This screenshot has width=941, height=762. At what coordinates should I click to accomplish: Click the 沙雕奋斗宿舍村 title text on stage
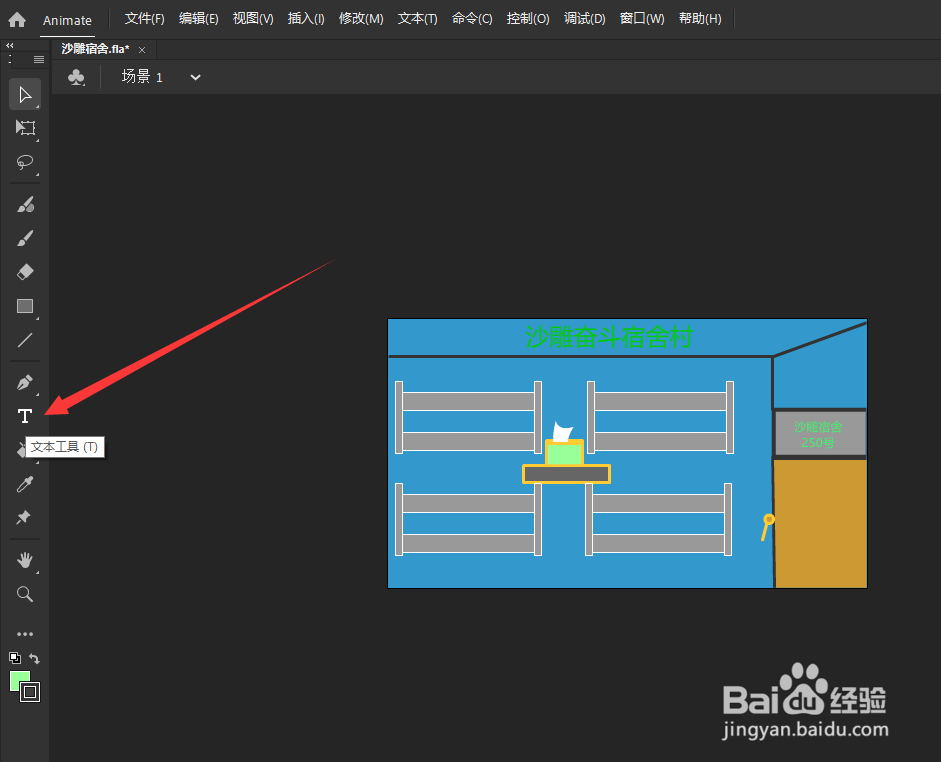click(x=609, y=337)
